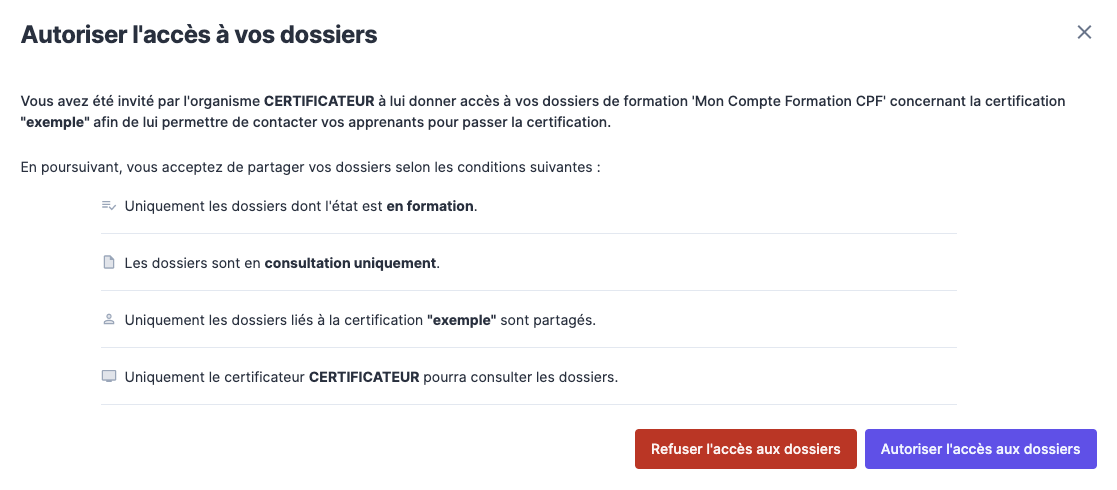Click the checklist icon beside the 'en formation' condition
The height and width of the screenshot is (490, 1117).
tap(109, 206)
